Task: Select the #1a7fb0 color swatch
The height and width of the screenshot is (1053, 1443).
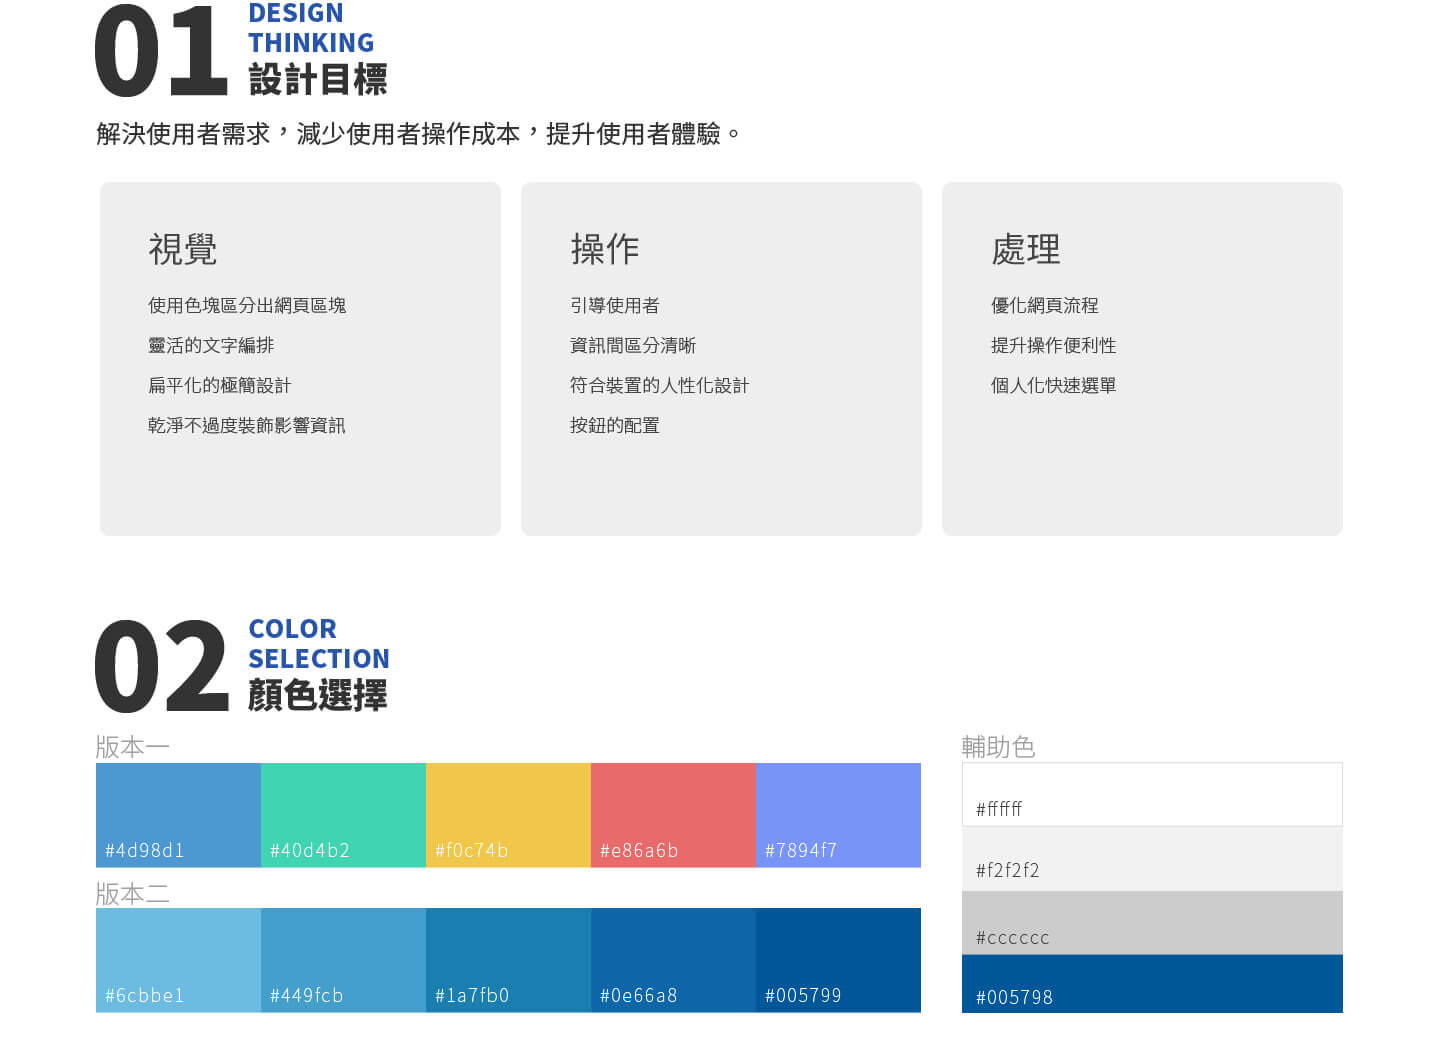Action: point(507,960)
